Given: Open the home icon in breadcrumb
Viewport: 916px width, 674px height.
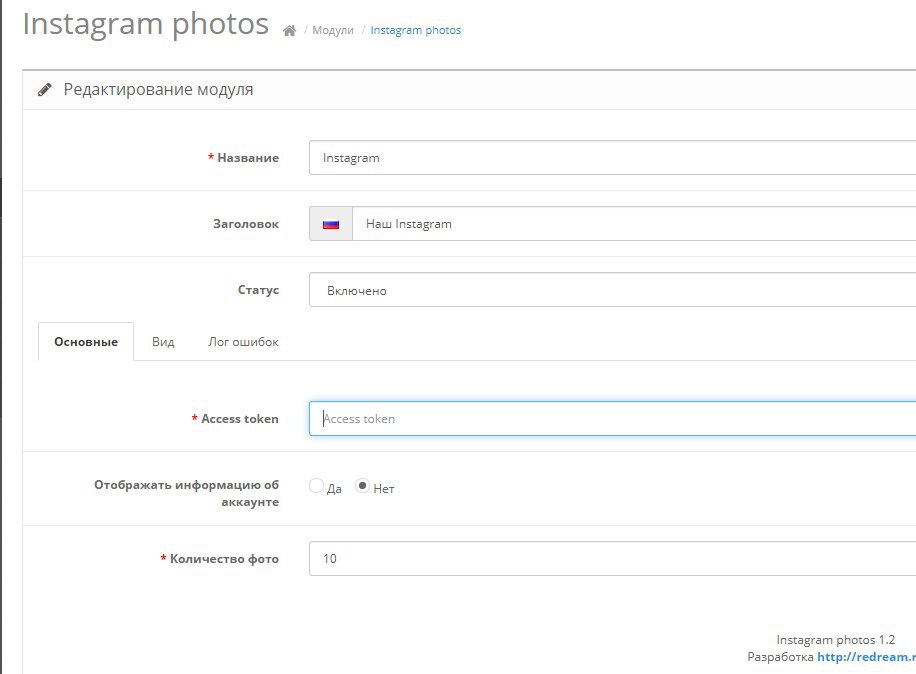Looking at the screenshot, I should click(289, 30).
